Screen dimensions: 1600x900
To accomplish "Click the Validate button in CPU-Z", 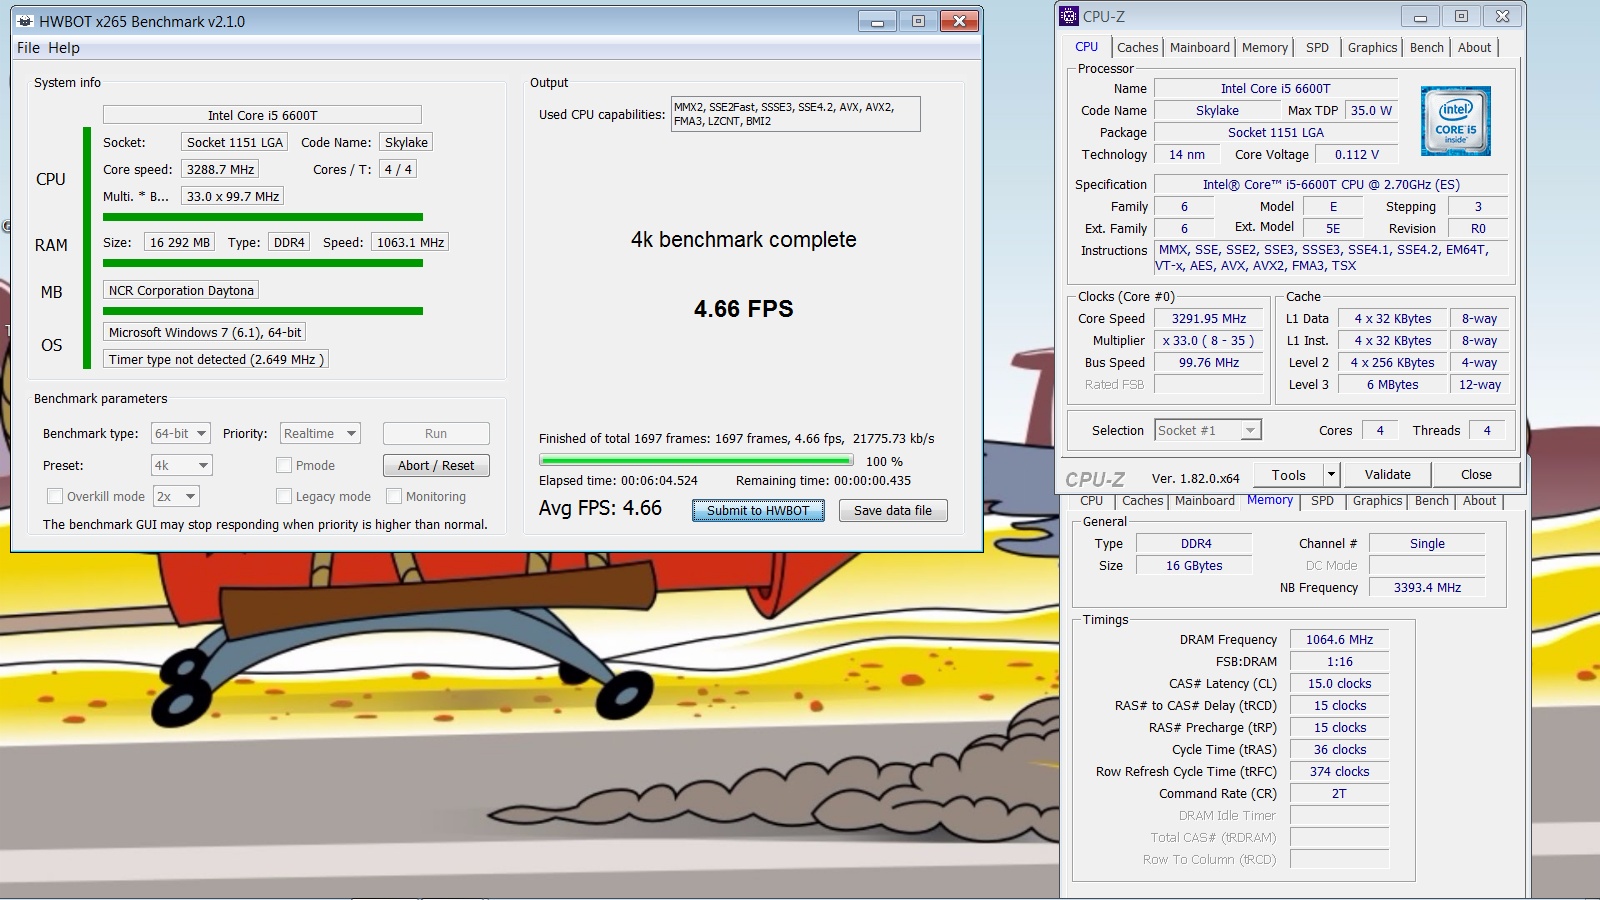I will [x=1388, y=474].
